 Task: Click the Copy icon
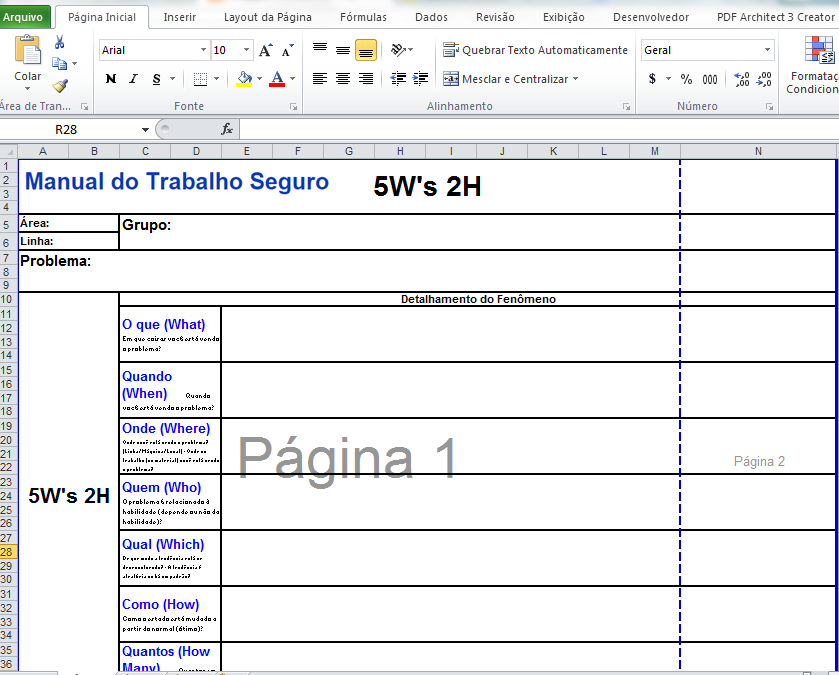(60, 63)
